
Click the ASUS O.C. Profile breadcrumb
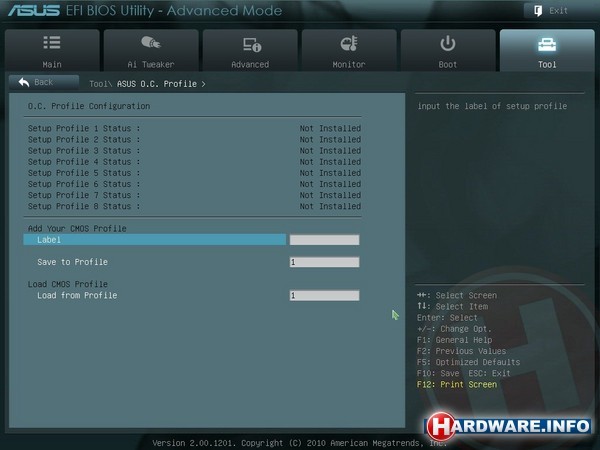point(157,84)
